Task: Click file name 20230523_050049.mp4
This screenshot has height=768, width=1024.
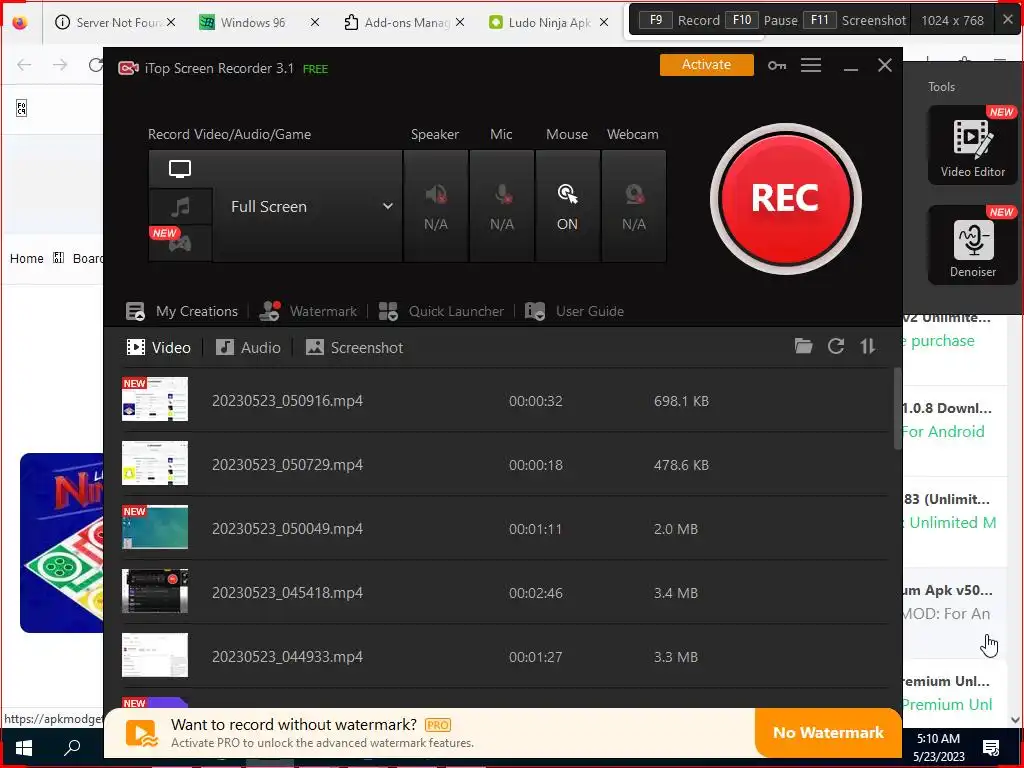Action: tap(287, 529)
